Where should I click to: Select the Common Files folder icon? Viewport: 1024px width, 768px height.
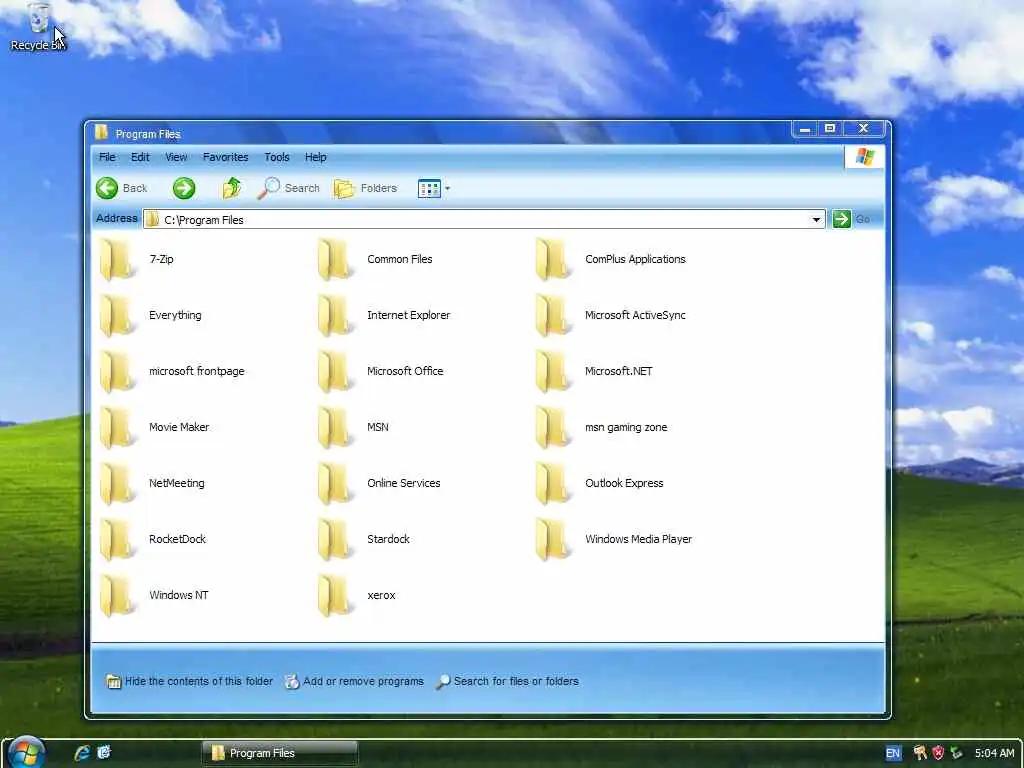point(336,259)
